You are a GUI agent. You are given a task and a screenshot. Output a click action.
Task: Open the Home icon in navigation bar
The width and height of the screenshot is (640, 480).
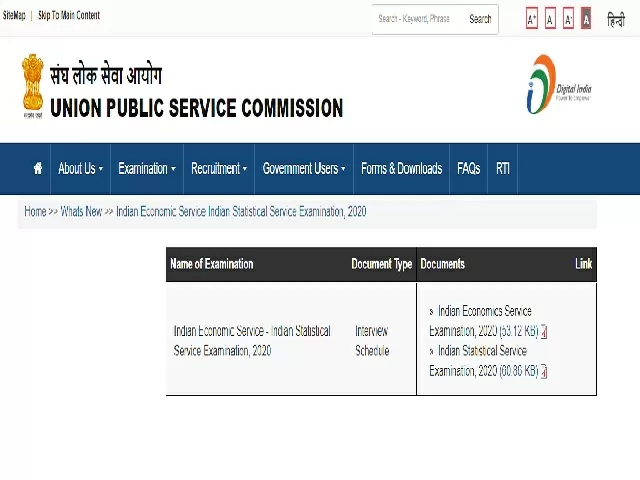38,168
